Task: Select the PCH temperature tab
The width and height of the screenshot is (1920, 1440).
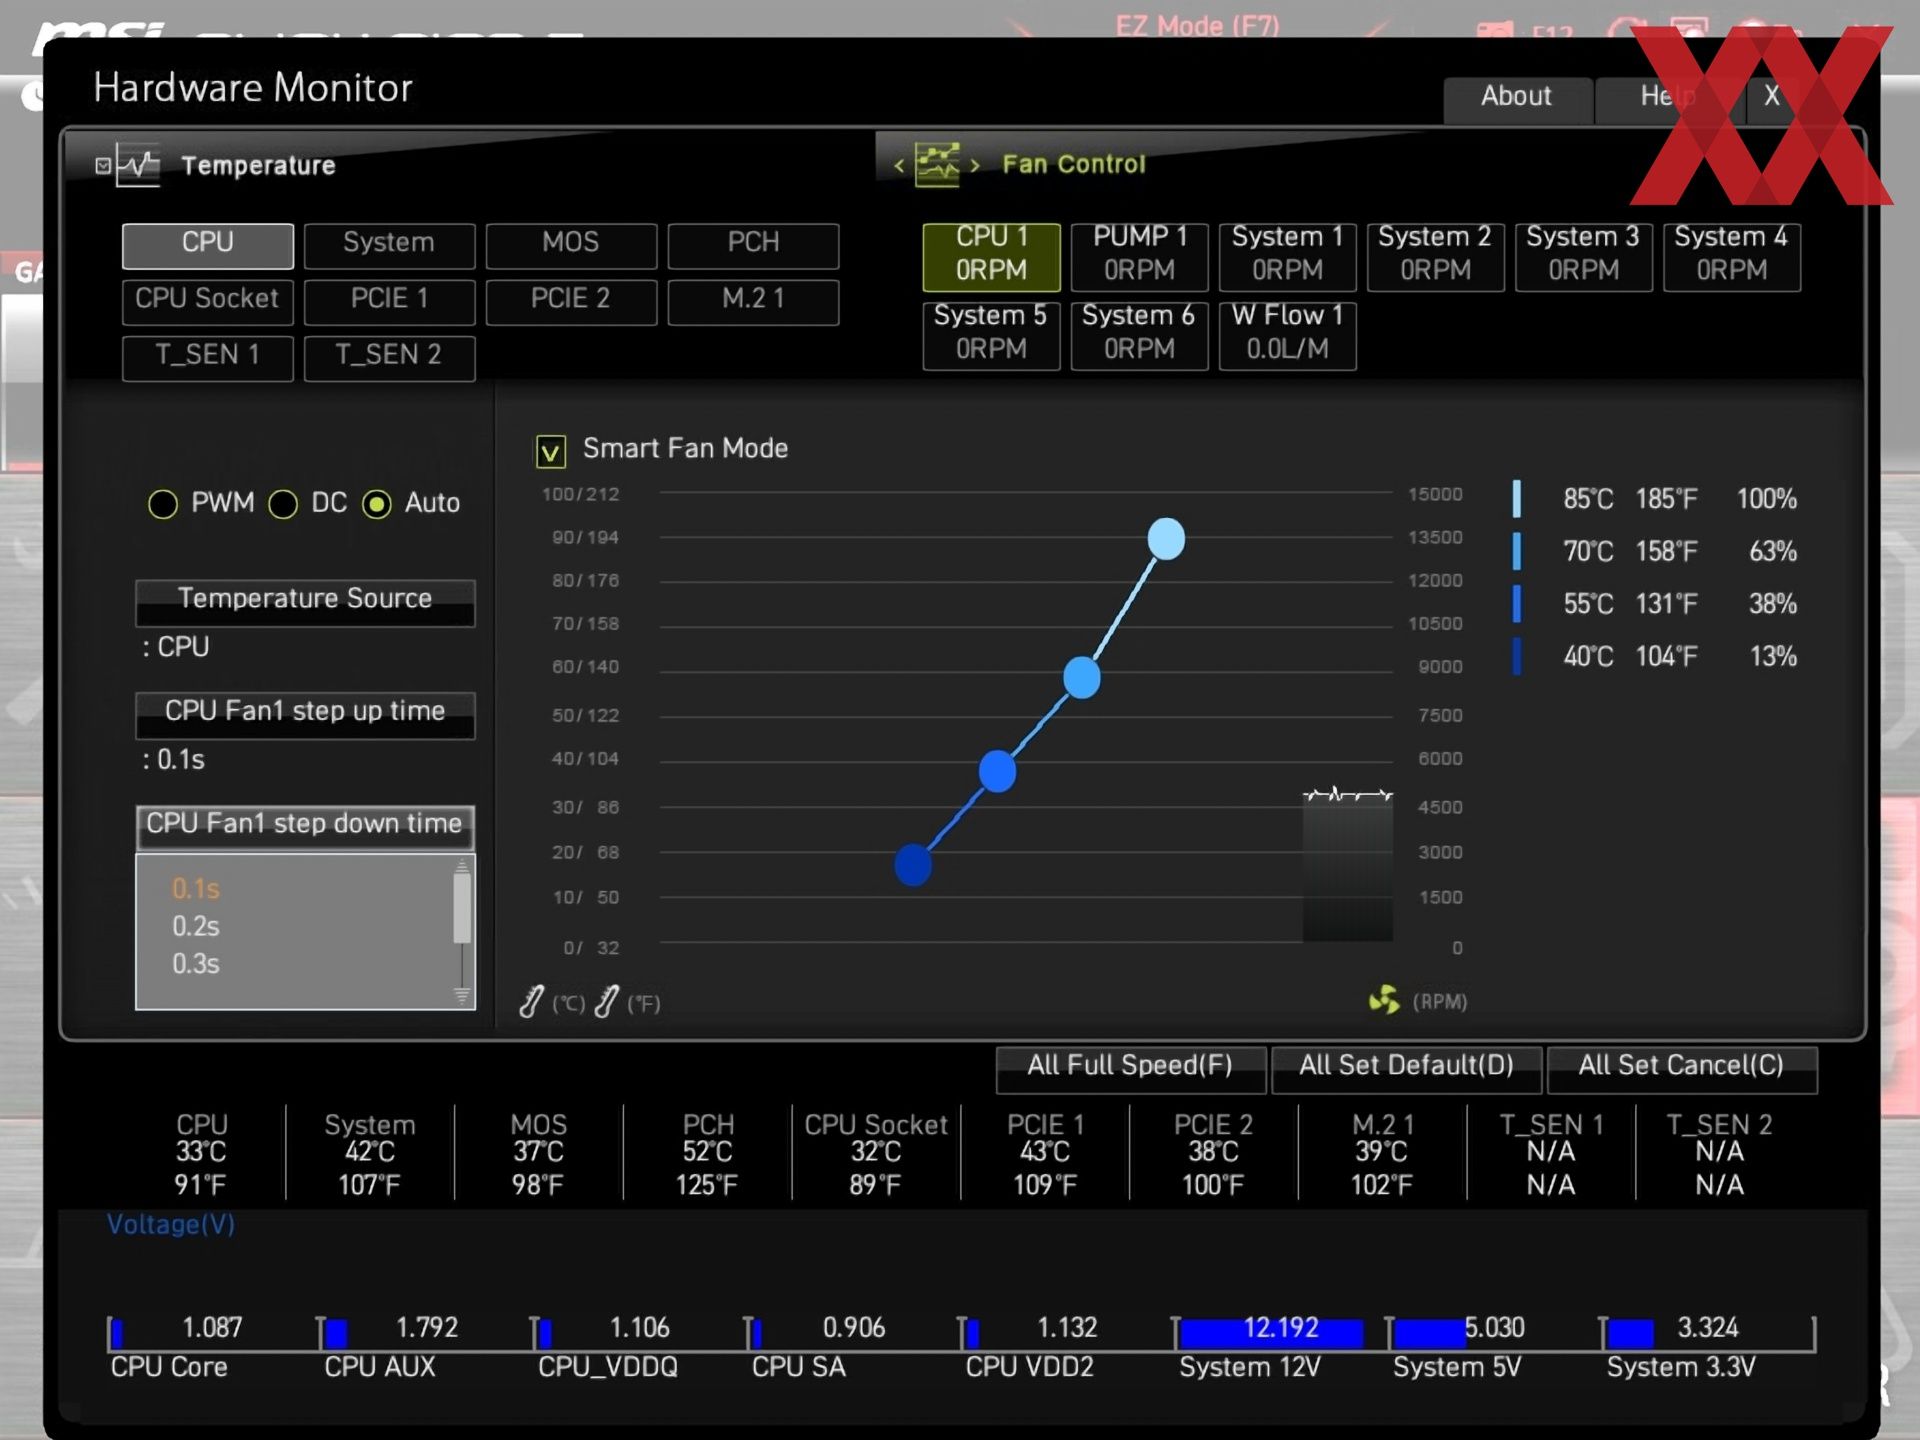Action: pyautogui.click(x=753, y=245)
